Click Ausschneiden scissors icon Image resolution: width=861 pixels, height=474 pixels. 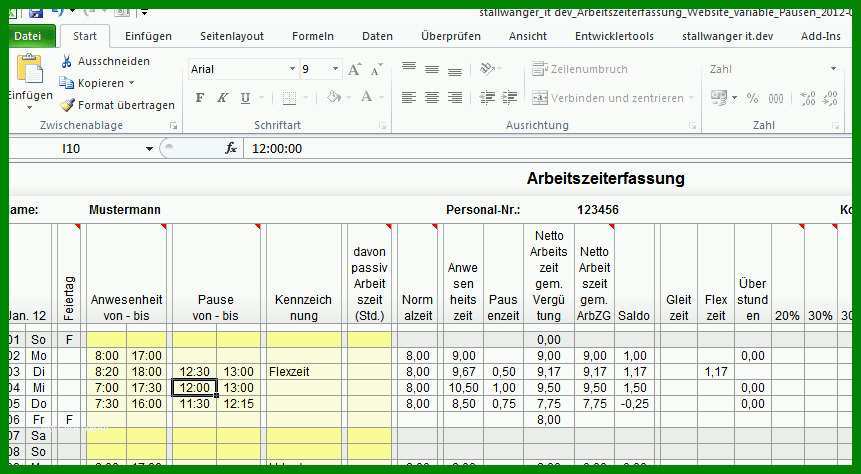pos(67,61)
